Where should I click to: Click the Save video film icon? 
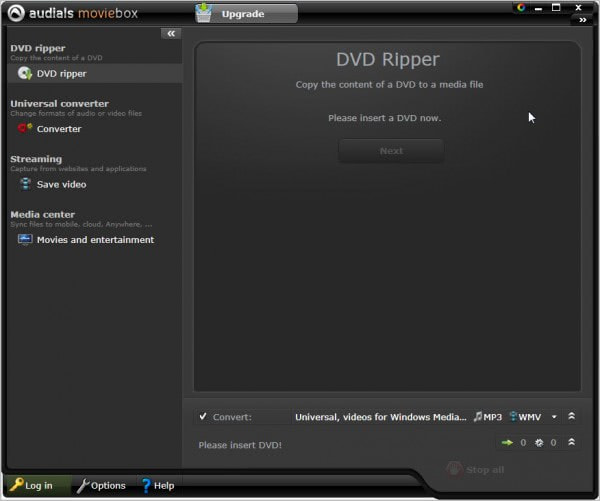[25, 184]
